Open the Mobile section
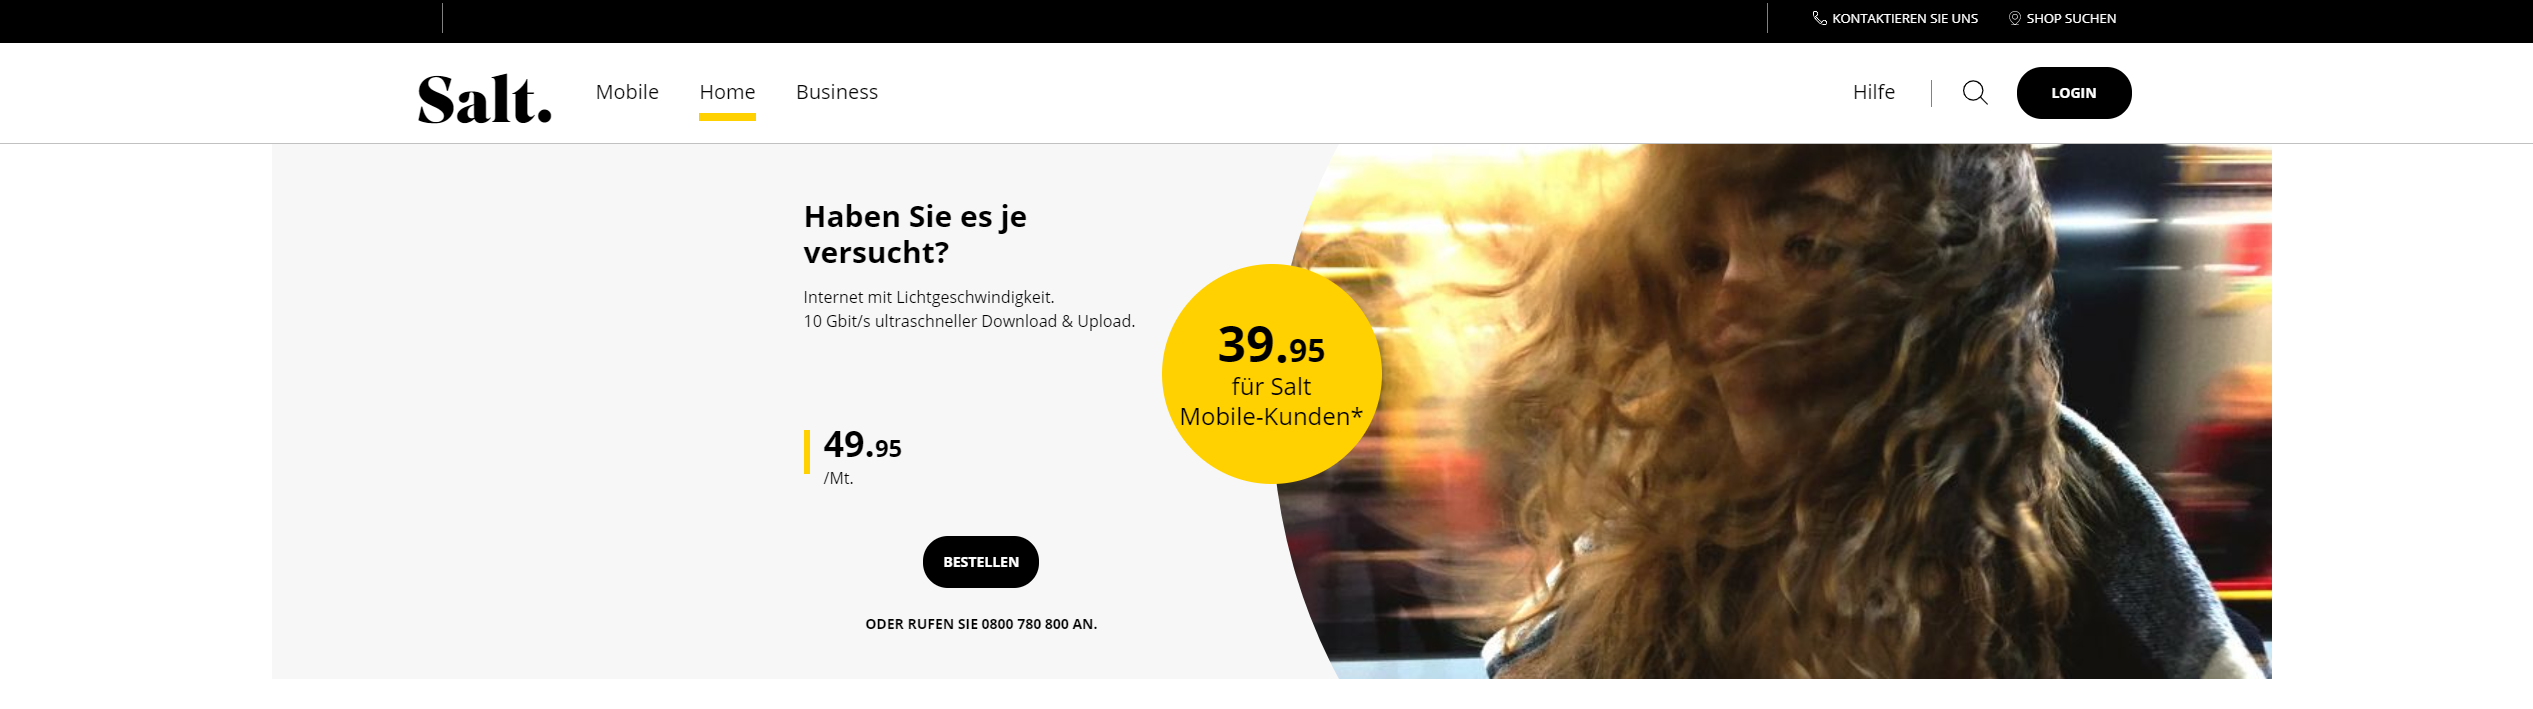The height and width of the screenshot is (709, 2533). pos(627,92)
